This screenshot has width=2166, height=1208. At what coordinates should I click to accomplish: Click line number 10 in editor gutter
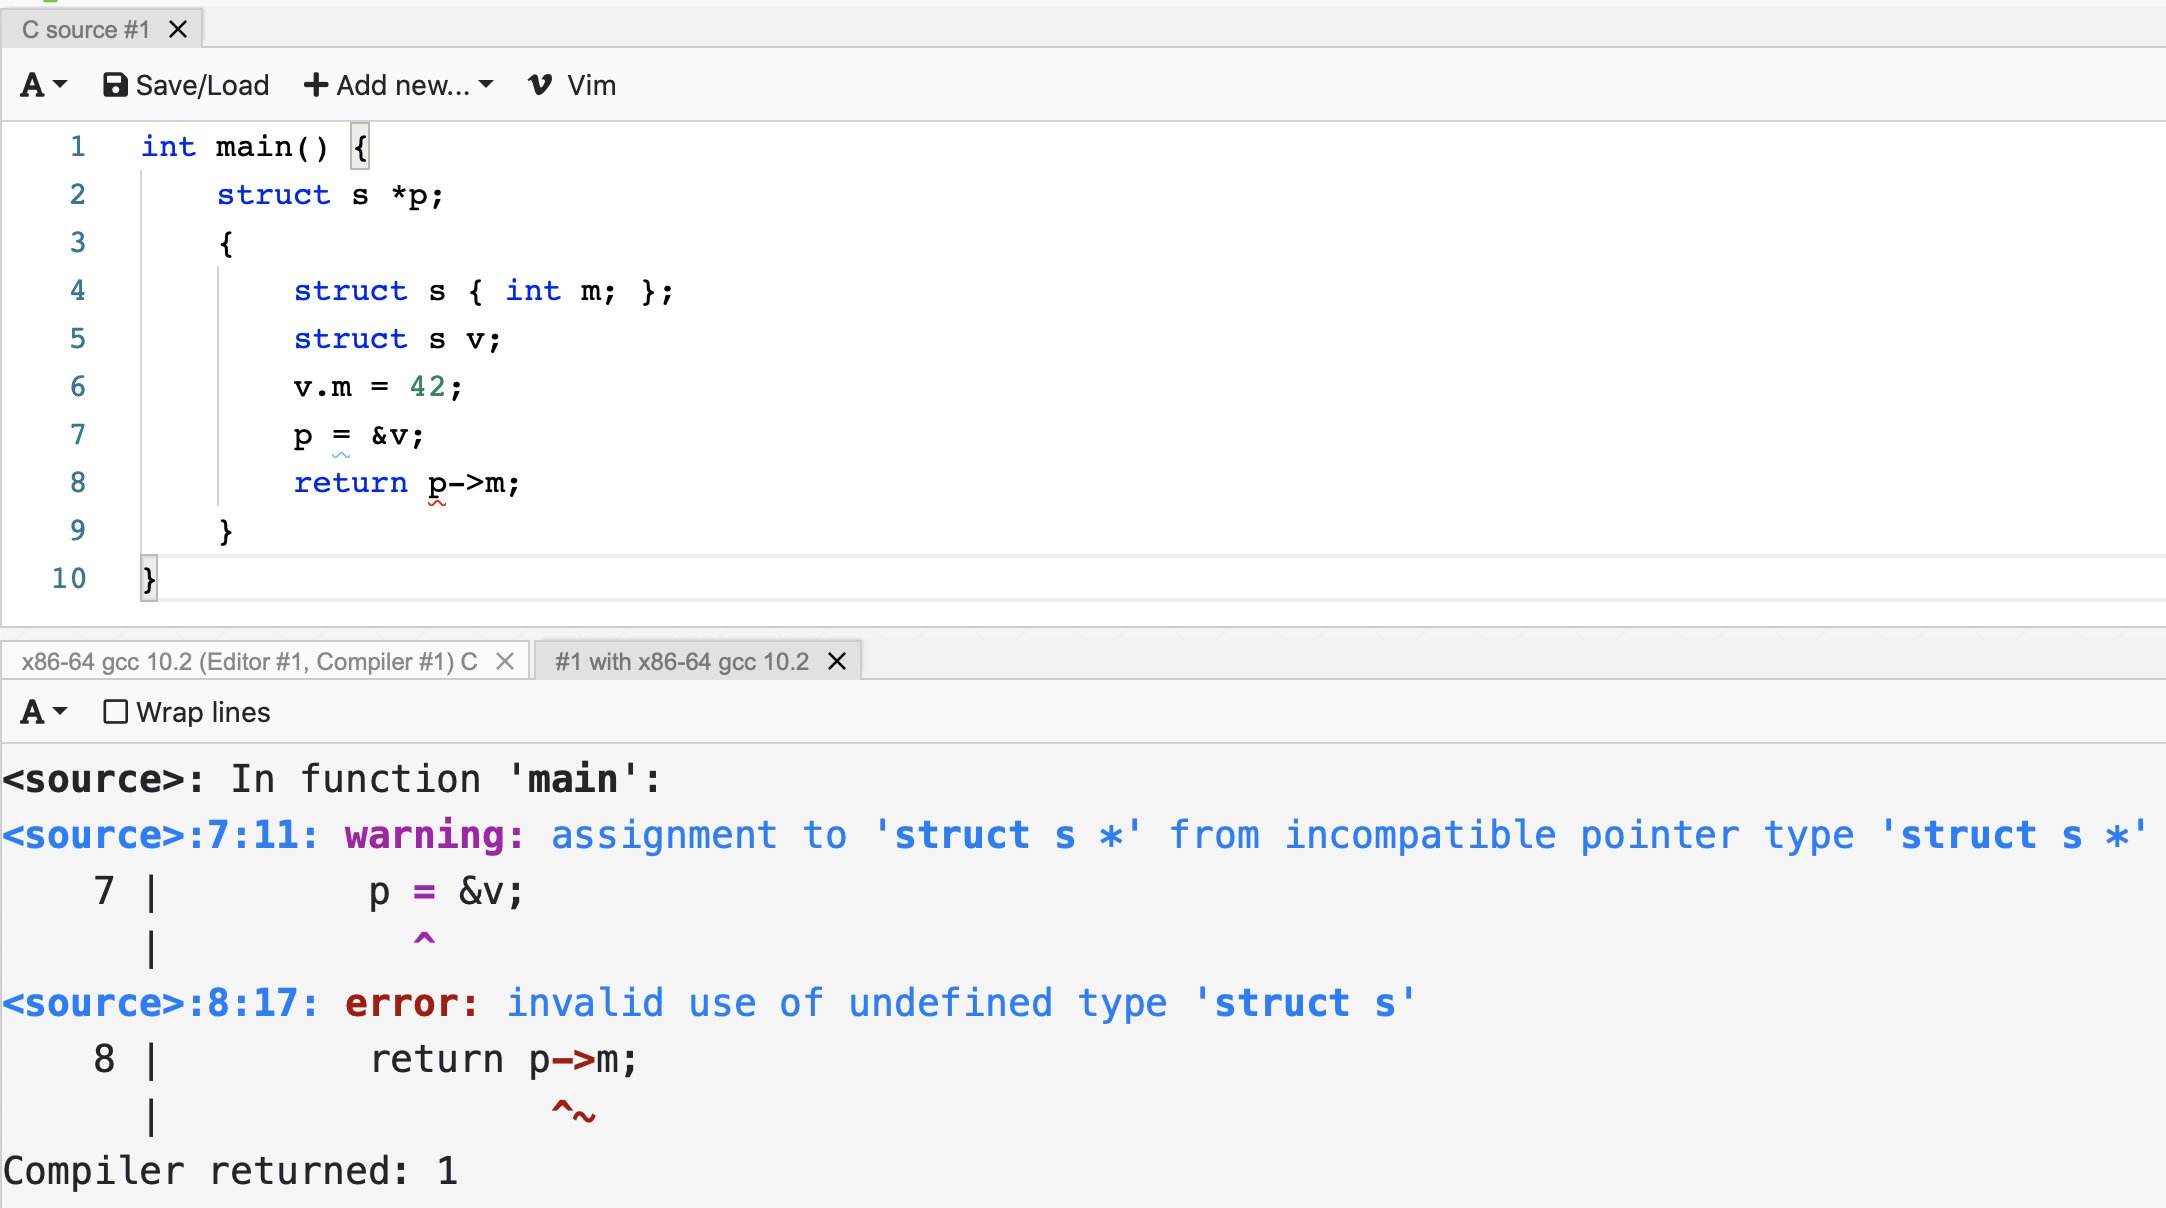69,579
